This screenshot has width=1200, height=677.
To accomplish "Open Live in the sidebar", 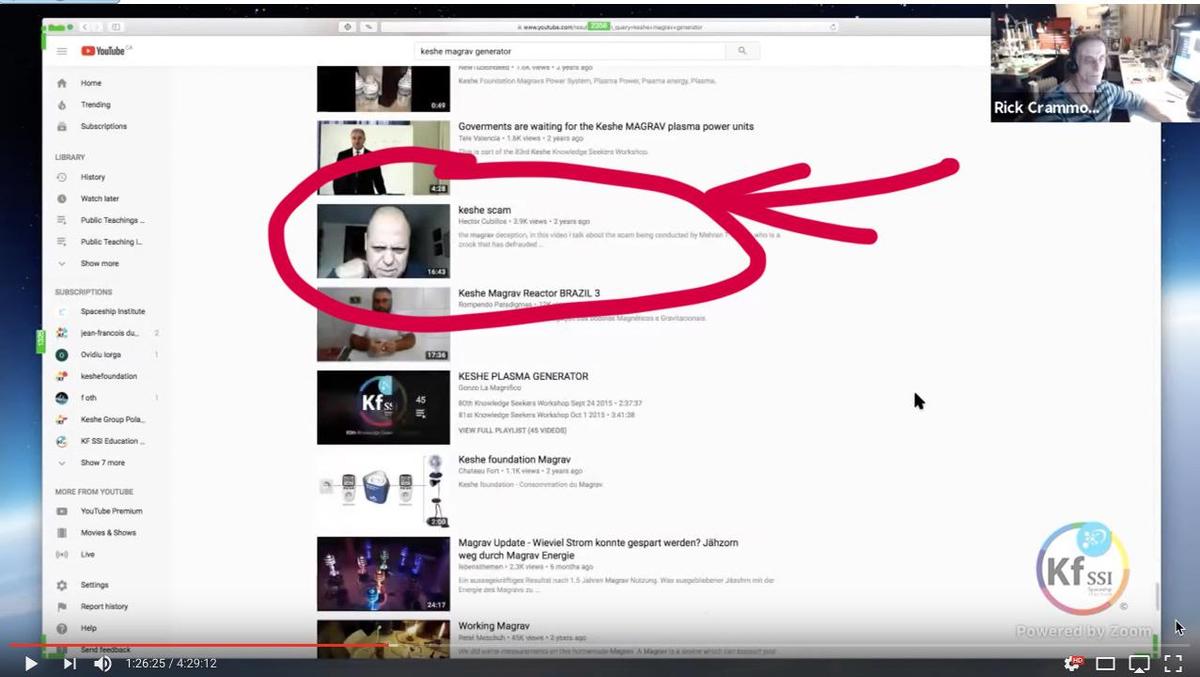I will (88, 554).
